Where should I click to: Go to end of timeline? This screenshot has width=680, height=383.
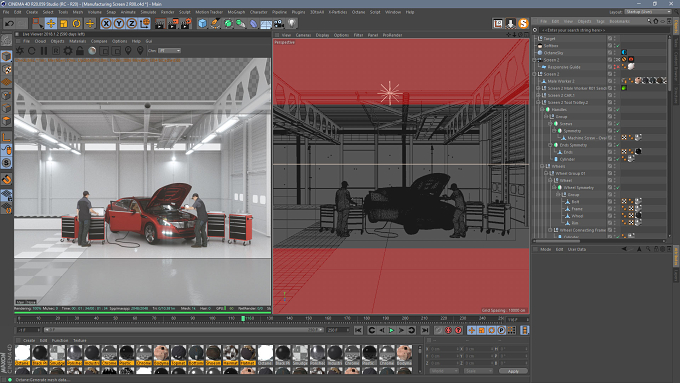tap(425, 331)
